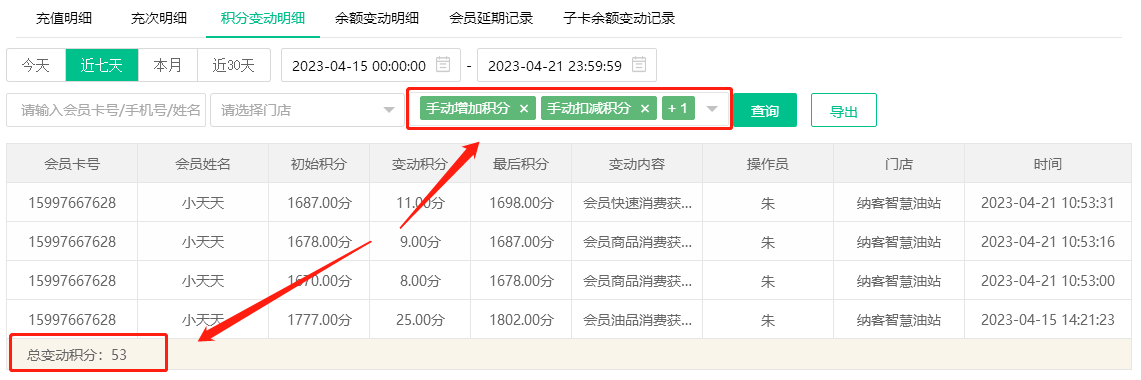Choose the 近30天 date range
The image size is (1141, 380).
[x=234, y=66]
